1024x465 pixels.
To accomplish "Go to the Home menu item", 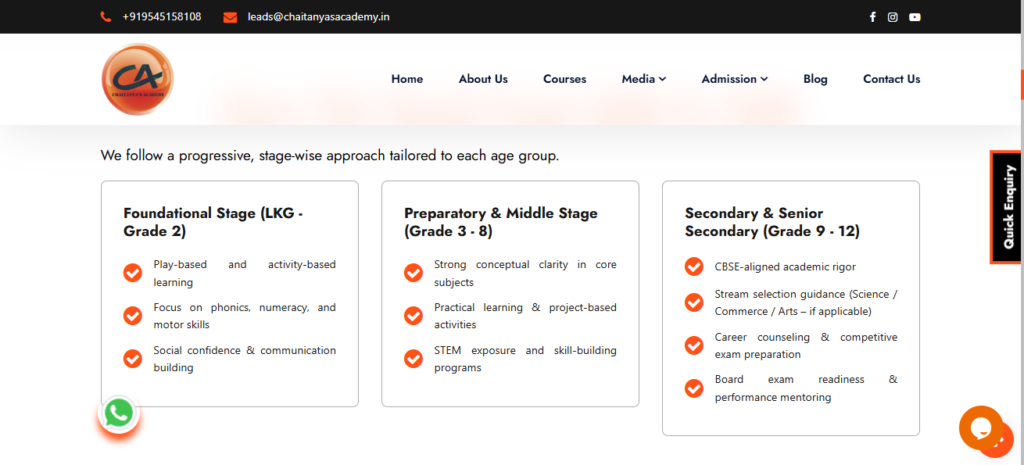I will point(407,79).
